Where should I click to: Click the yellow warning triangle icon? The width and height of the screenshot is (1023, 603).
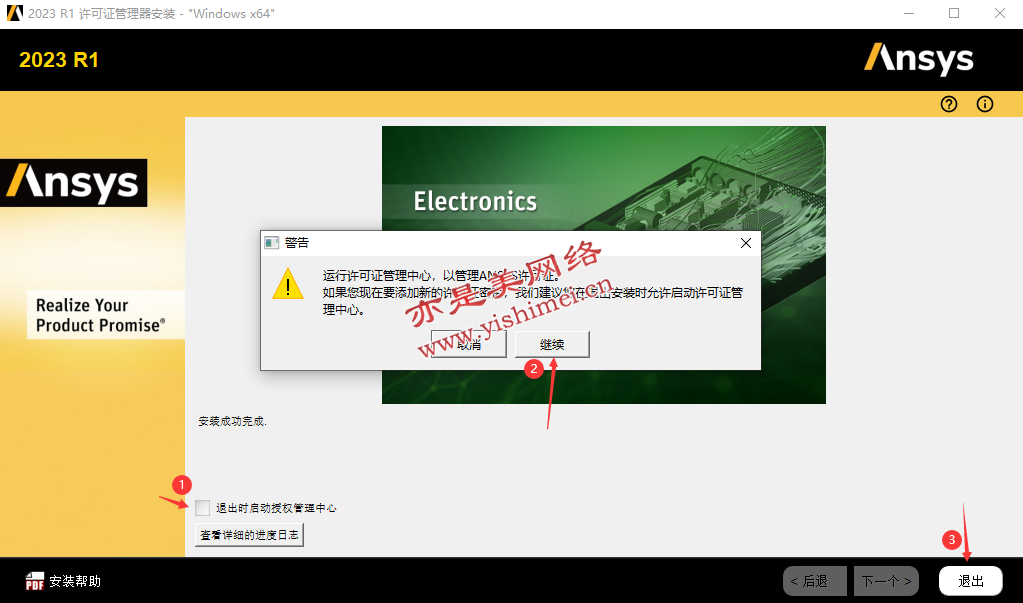(288, 284)
